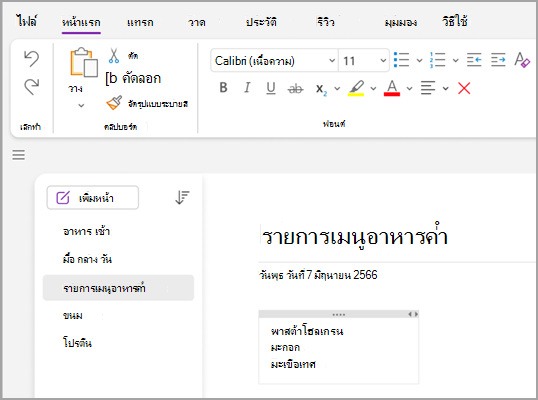Select the Format Painter brush icon
The height and width of the screenshot is (400, 538).
(x=114, y=103)
